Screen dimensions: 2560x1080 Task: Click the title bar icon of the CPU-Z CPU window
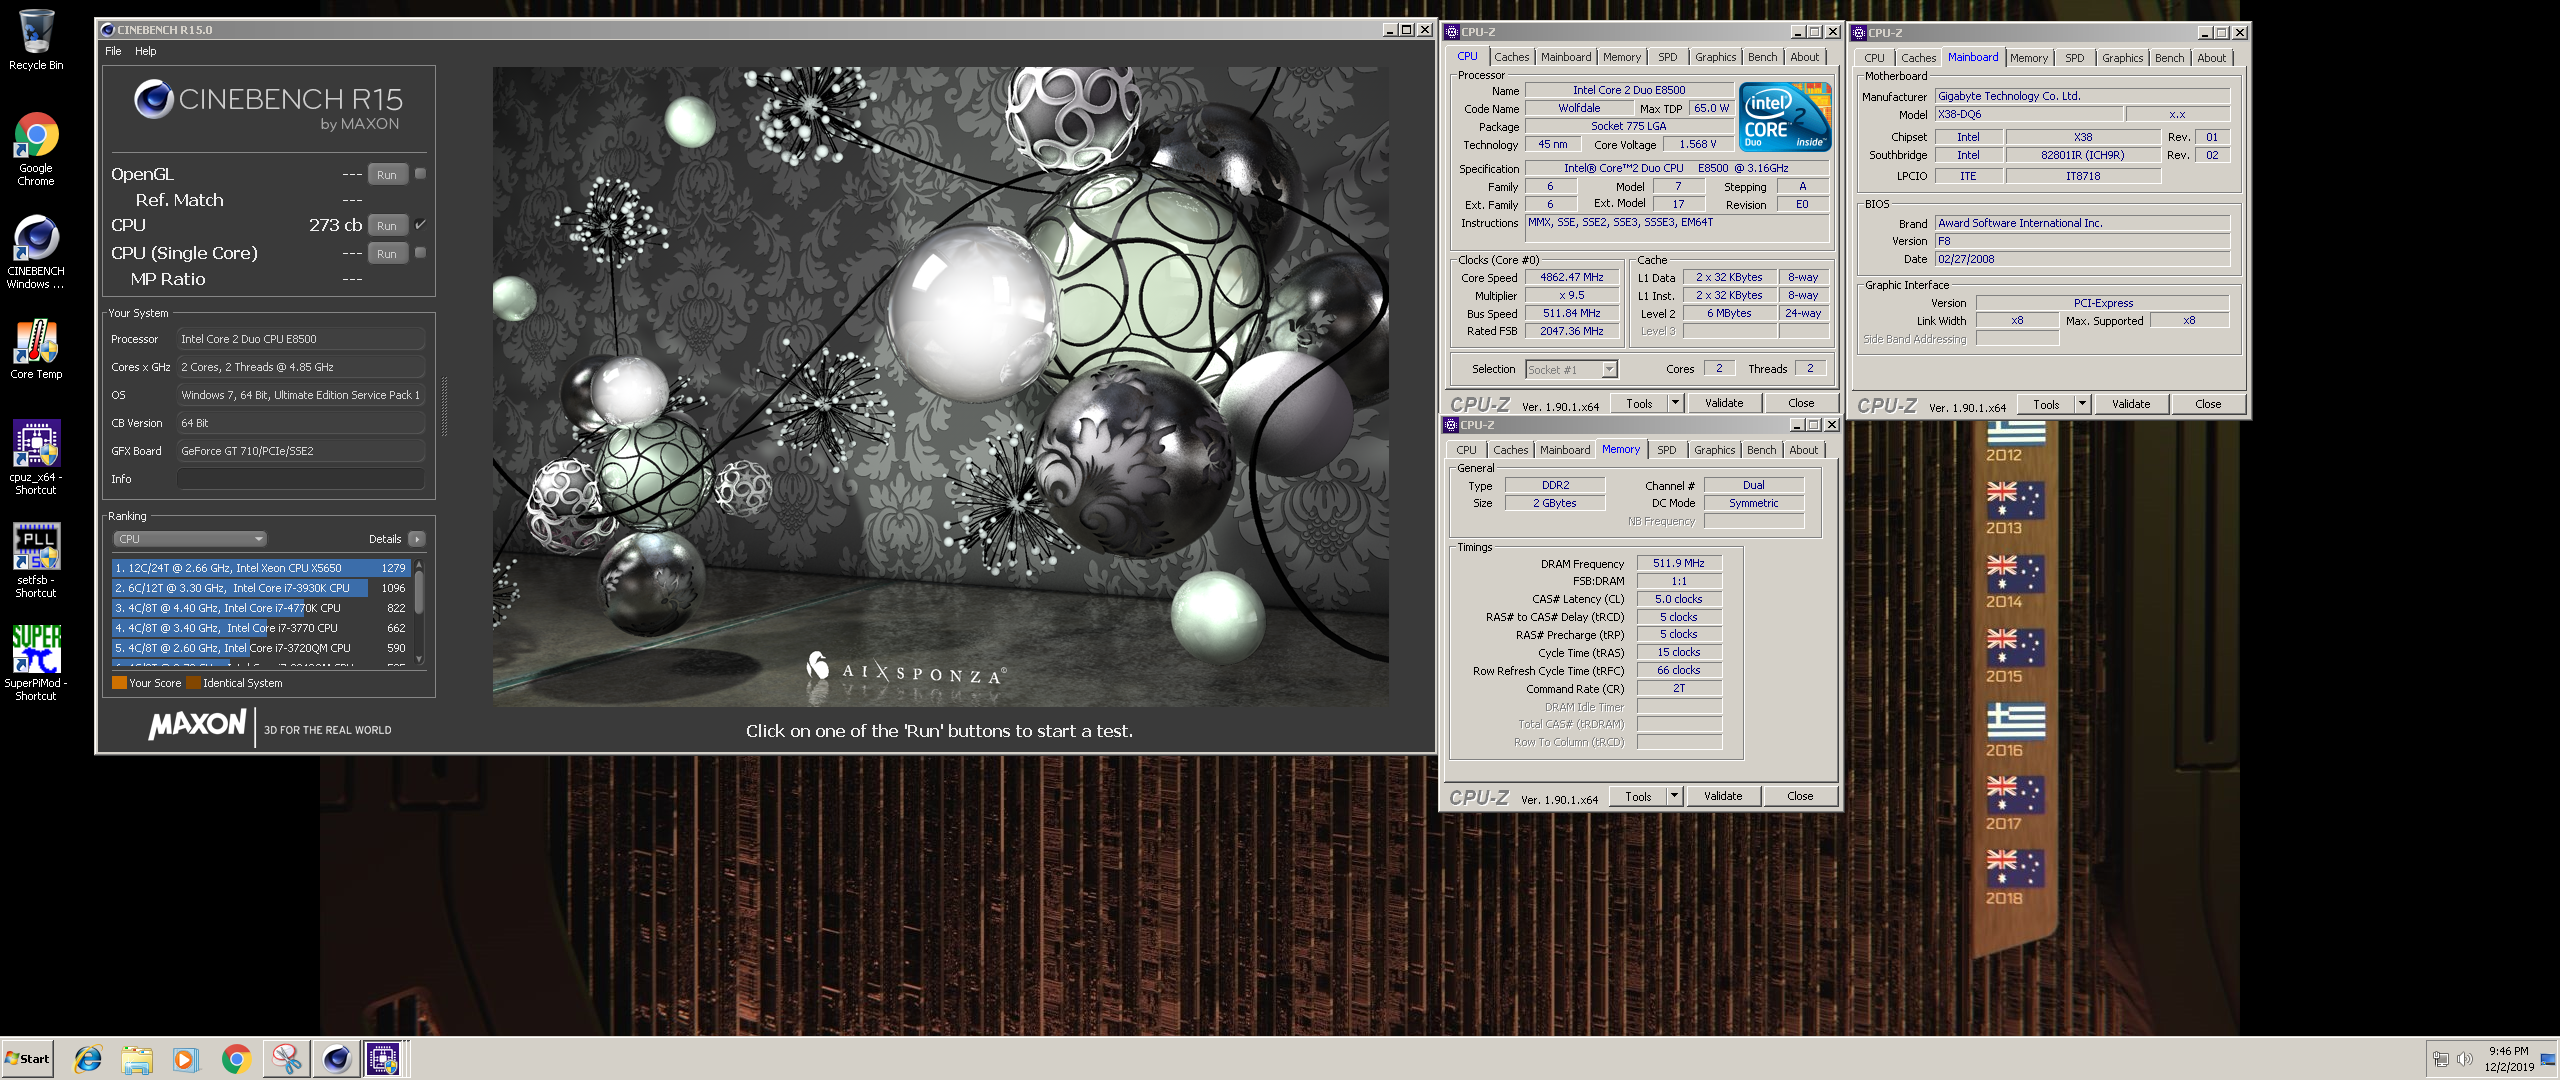click(1452, 32)
